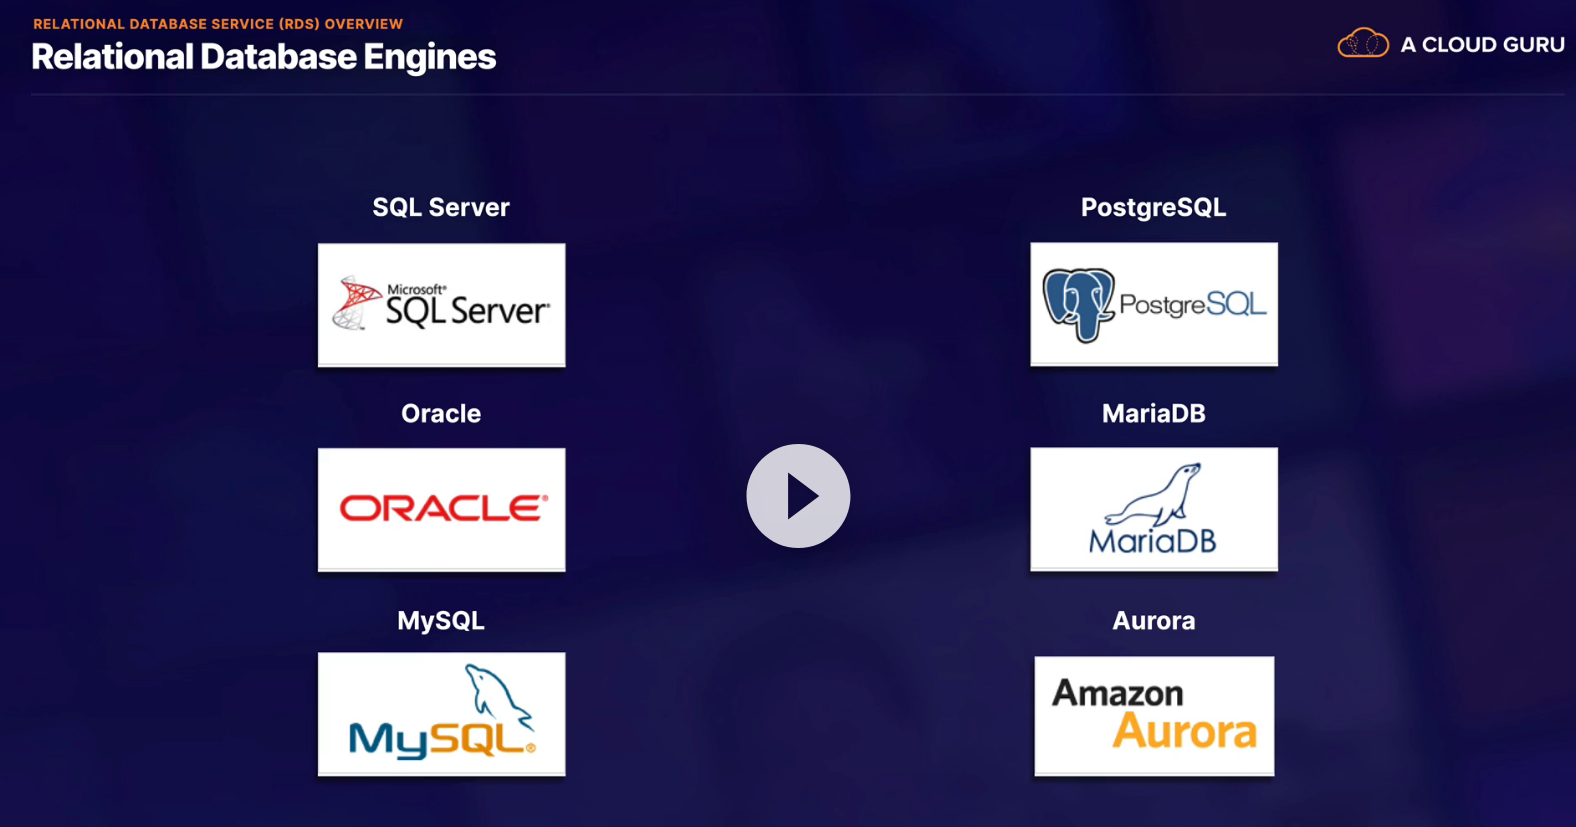The height and width of the screenshot is (827, 1576).
Task: Open the Amazon Aurora logo card
Action: [x=1154, y=716]
